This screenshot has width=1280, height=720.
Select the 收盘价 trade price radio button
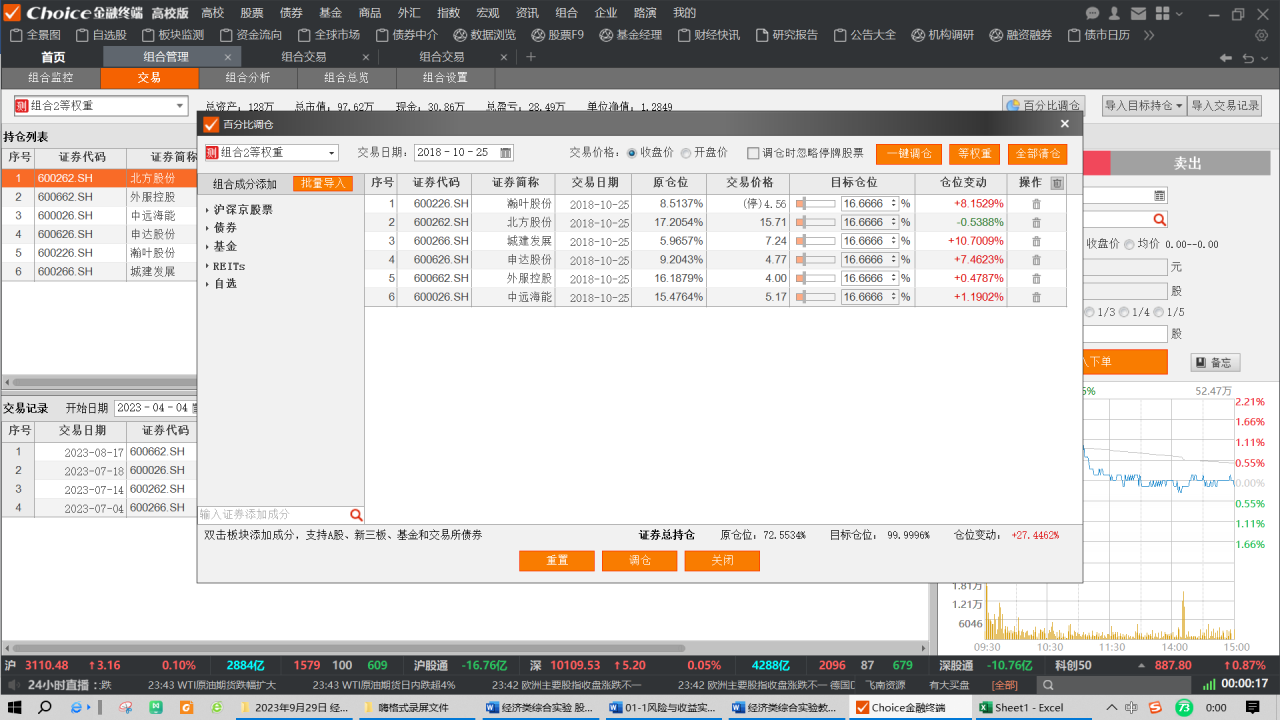632,153
